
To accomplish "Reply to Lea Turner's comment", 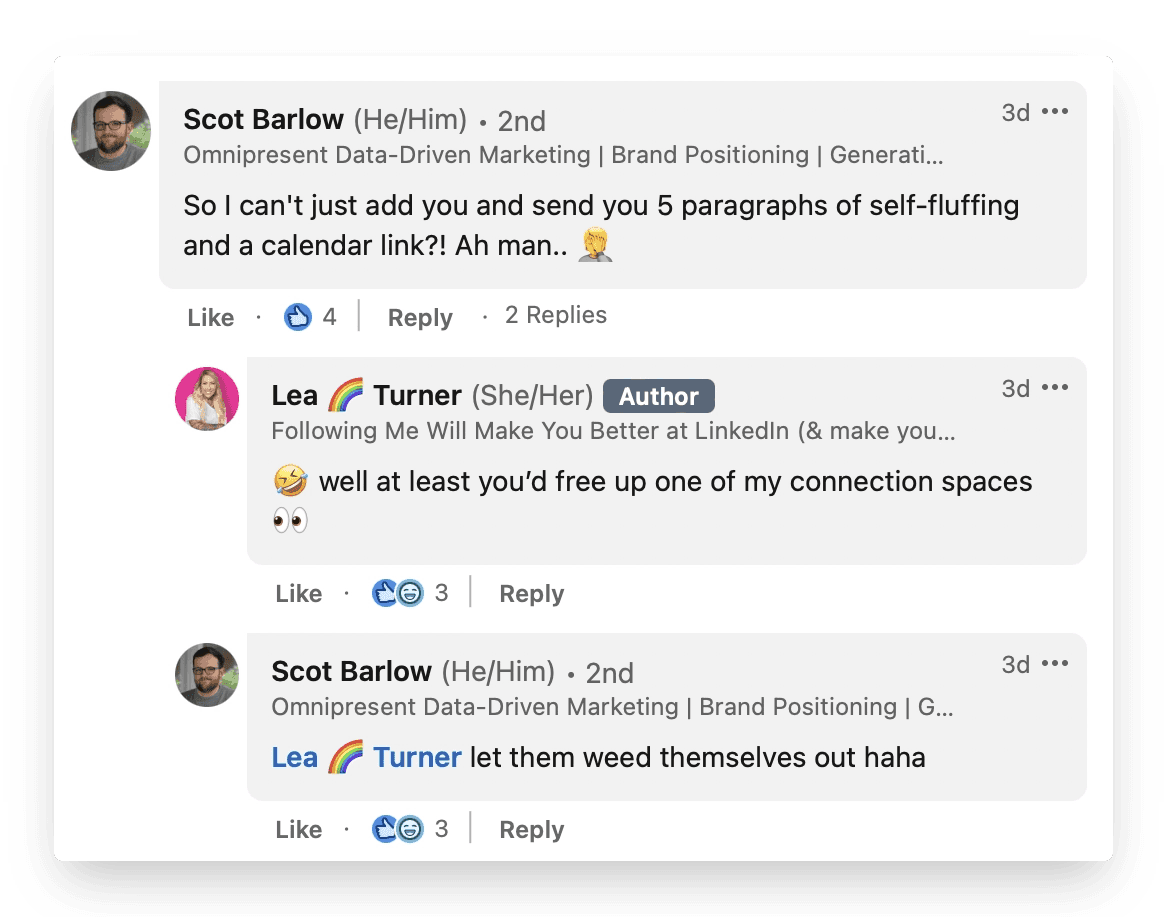I will [531, 594].
